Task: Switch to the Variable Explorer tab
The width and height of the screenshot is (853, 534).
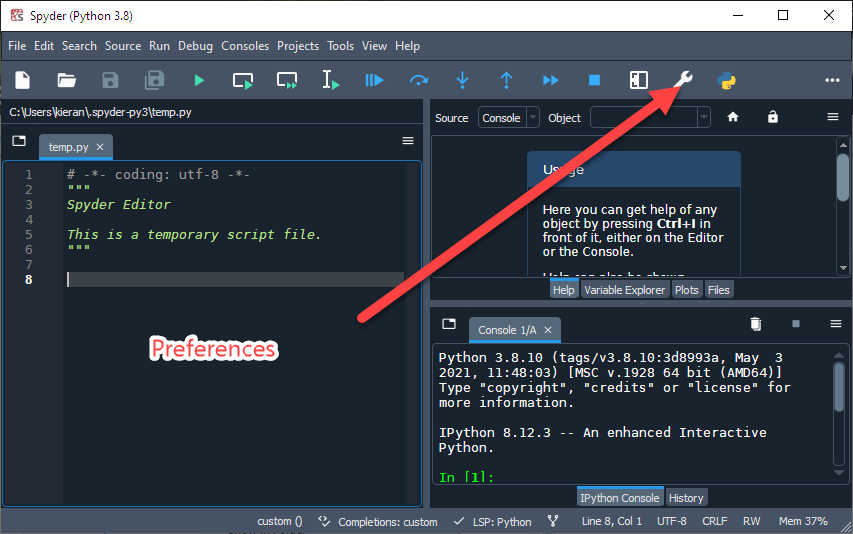Action: 625,290
